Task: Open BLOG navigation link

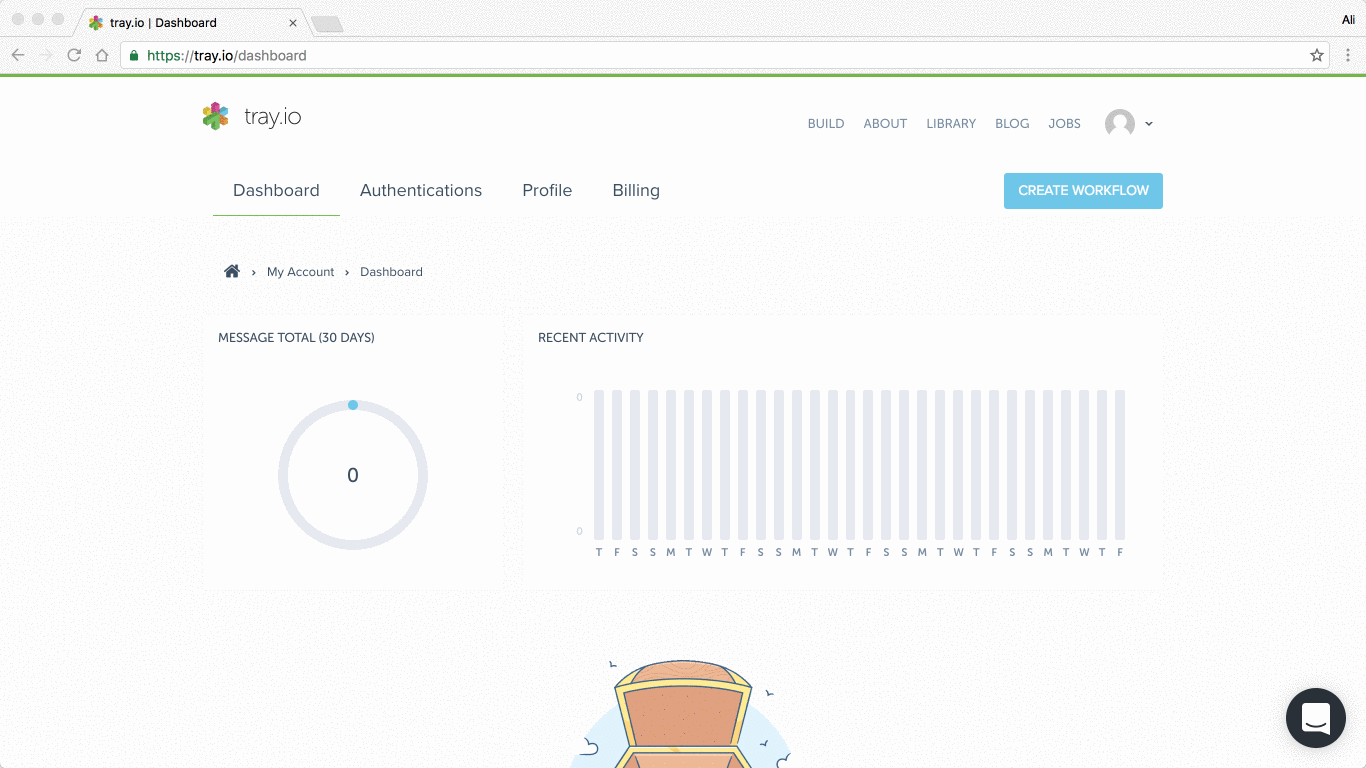Action: point(1012,124)
